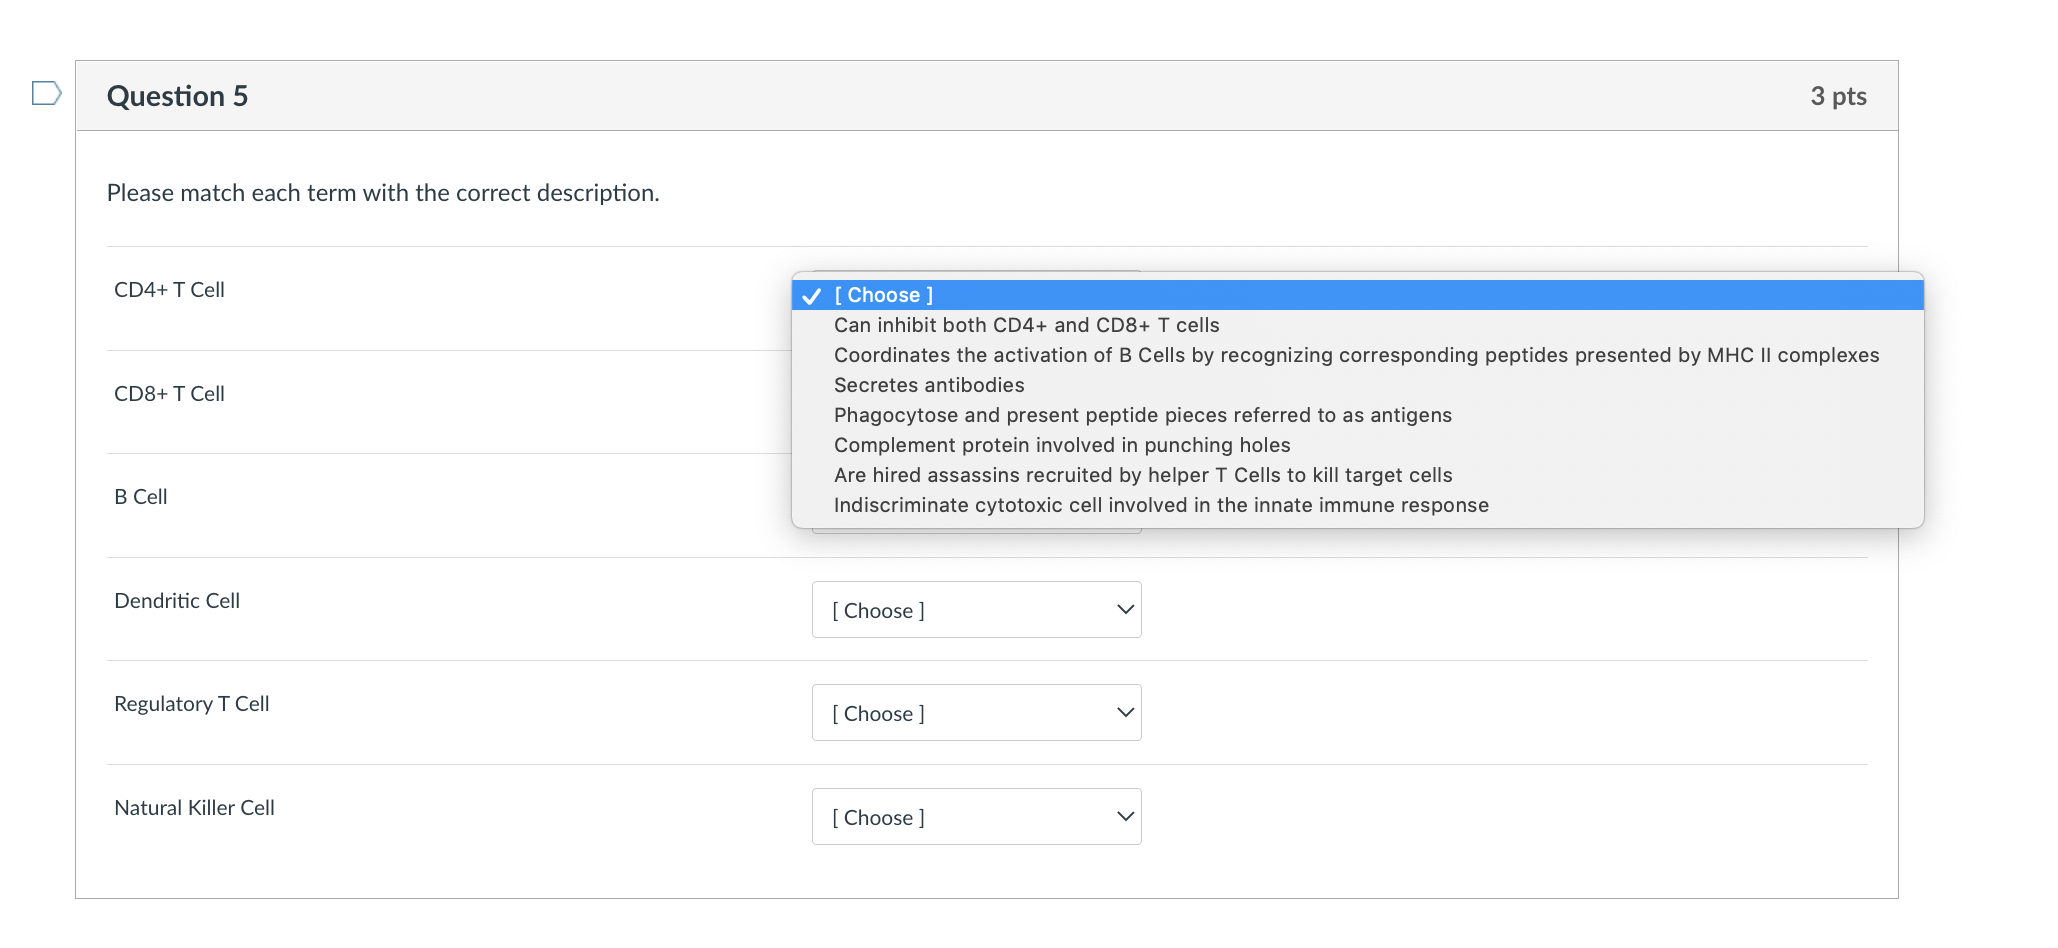This screenshot has height=948, width=2058.
Task: Click the '3 pts' score label
Action: point(1837,96)
